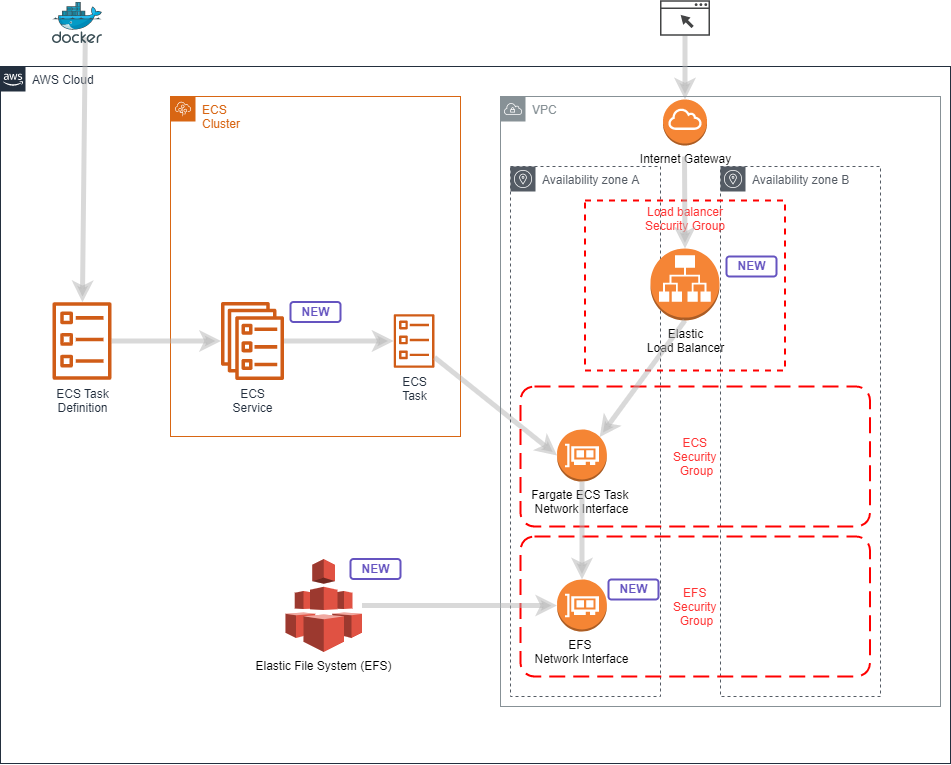Click the 'ECS Task Definition' label
This screenshot has width=951, height=765.
[82, 400]
